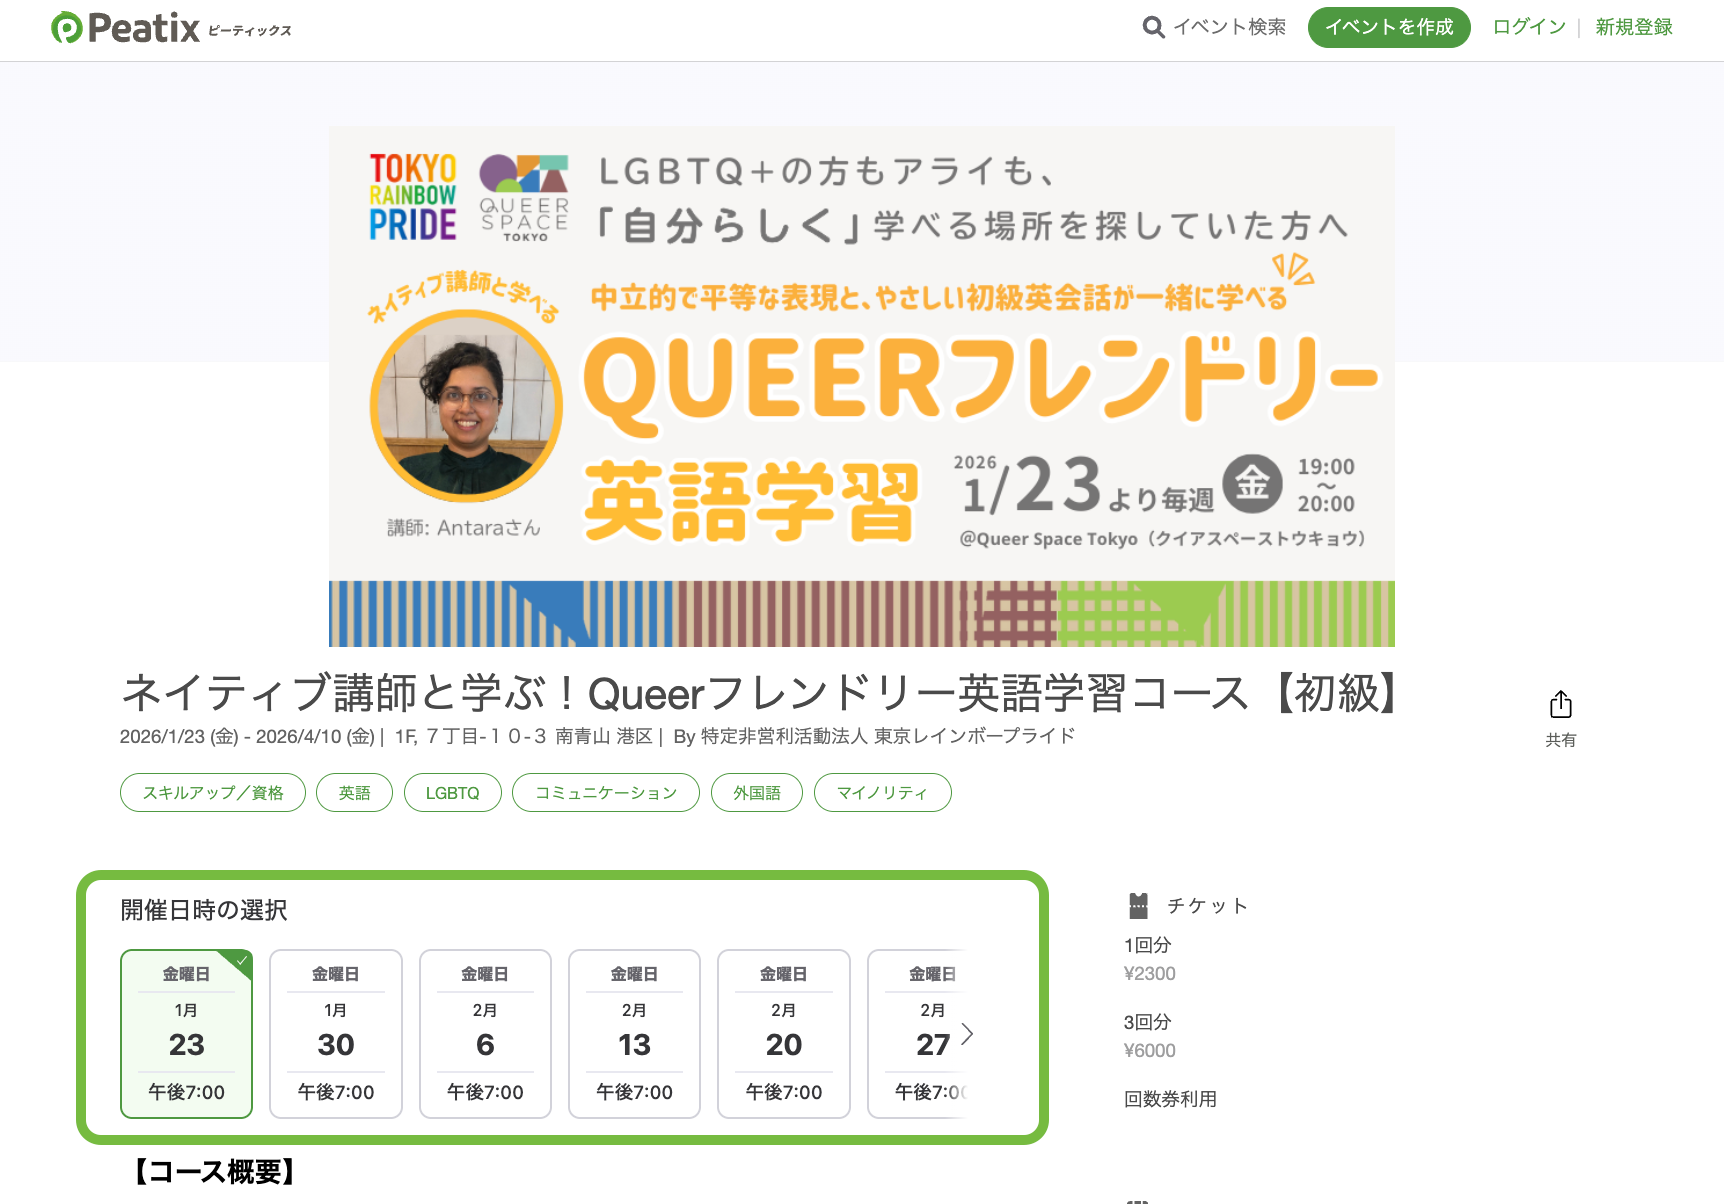Choose the January 23 date card
The image size is (1724, 1204).
click(186, 1033)
